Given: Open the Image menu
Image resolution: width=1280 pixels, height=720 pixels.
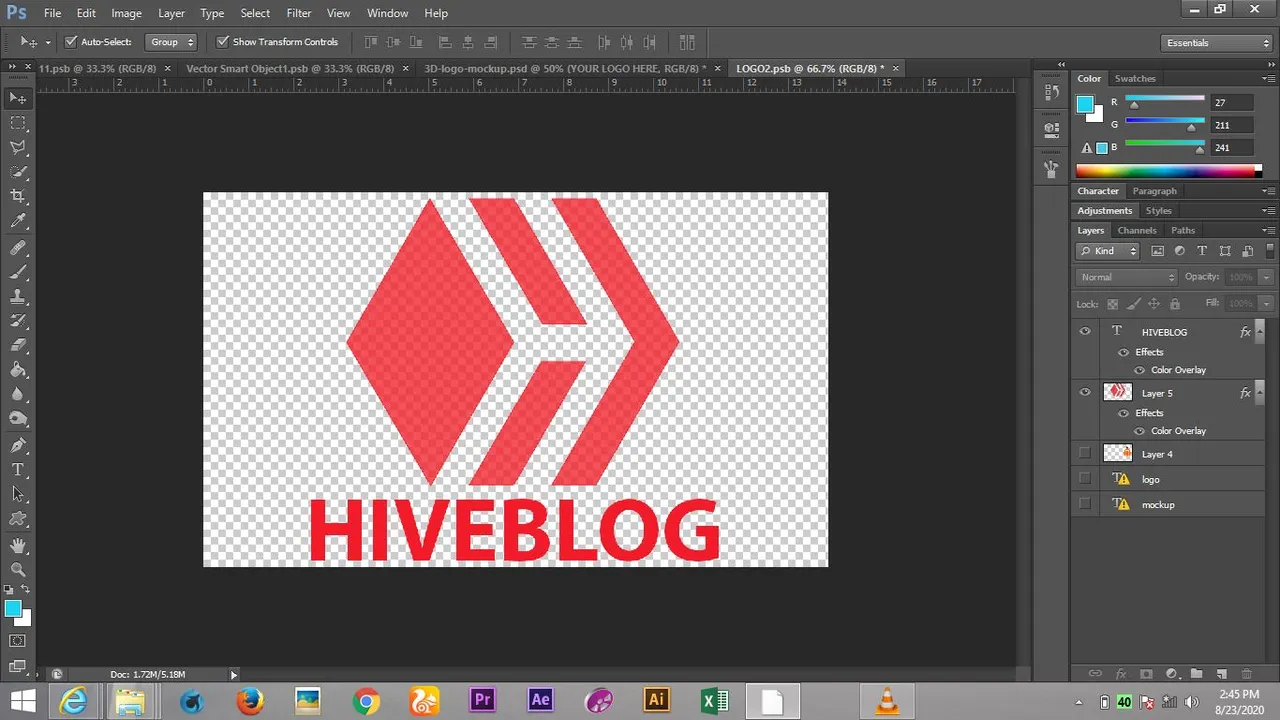Looking at the screenshot, I should (126, 13).
